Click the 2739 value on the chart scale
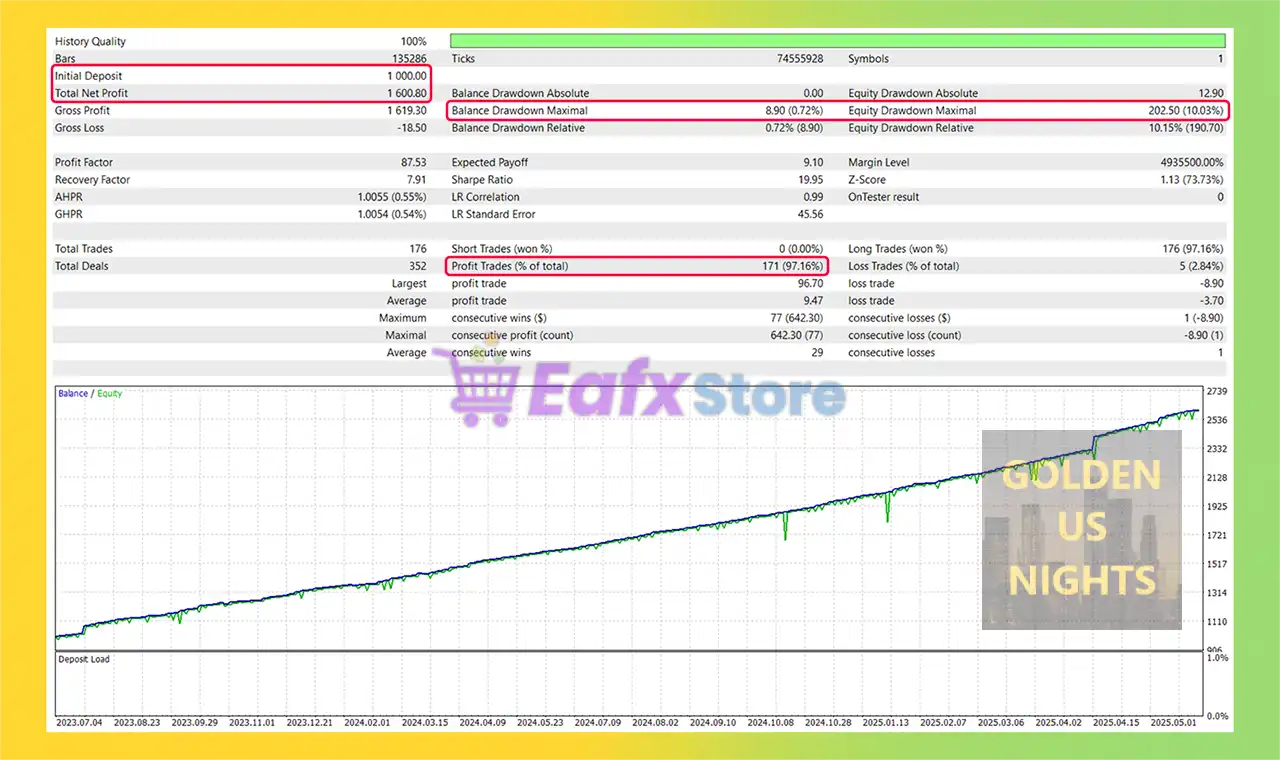 (1217, 391)
